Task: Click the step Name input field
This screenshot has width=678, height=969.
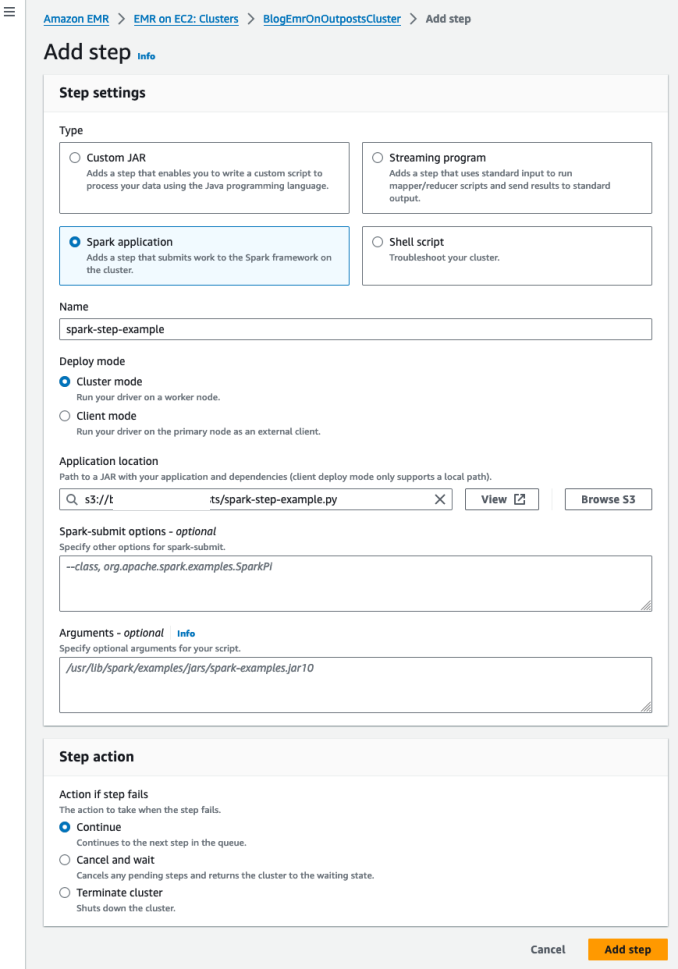Action: (x=355, y=329)
